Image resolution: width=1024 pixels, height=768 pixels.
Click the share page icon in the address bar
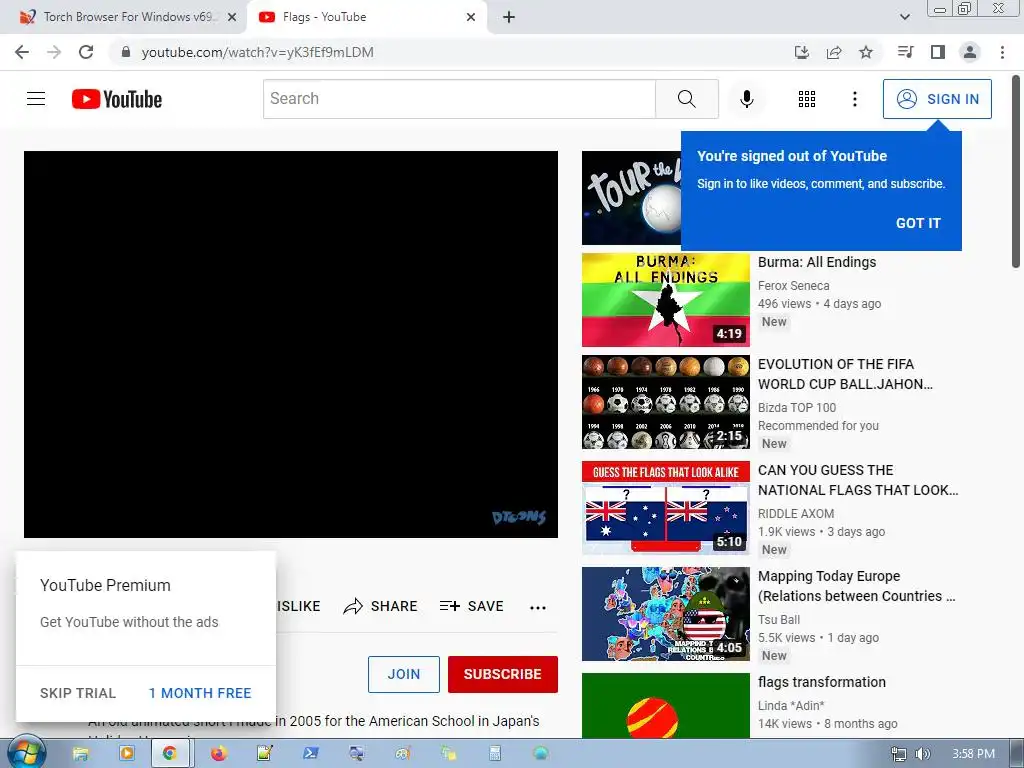[833, 52]
